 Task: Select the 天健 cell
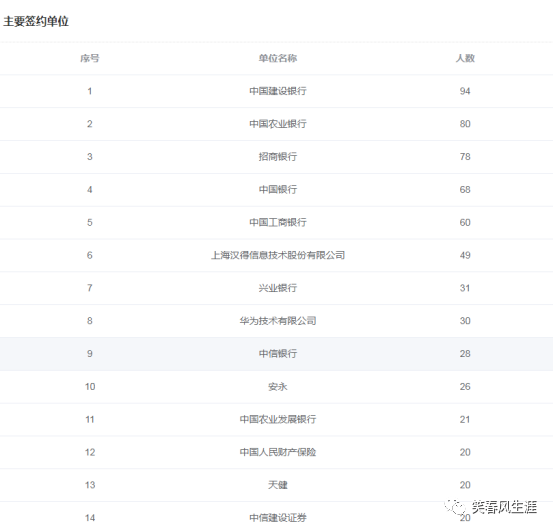click(278, 485)
